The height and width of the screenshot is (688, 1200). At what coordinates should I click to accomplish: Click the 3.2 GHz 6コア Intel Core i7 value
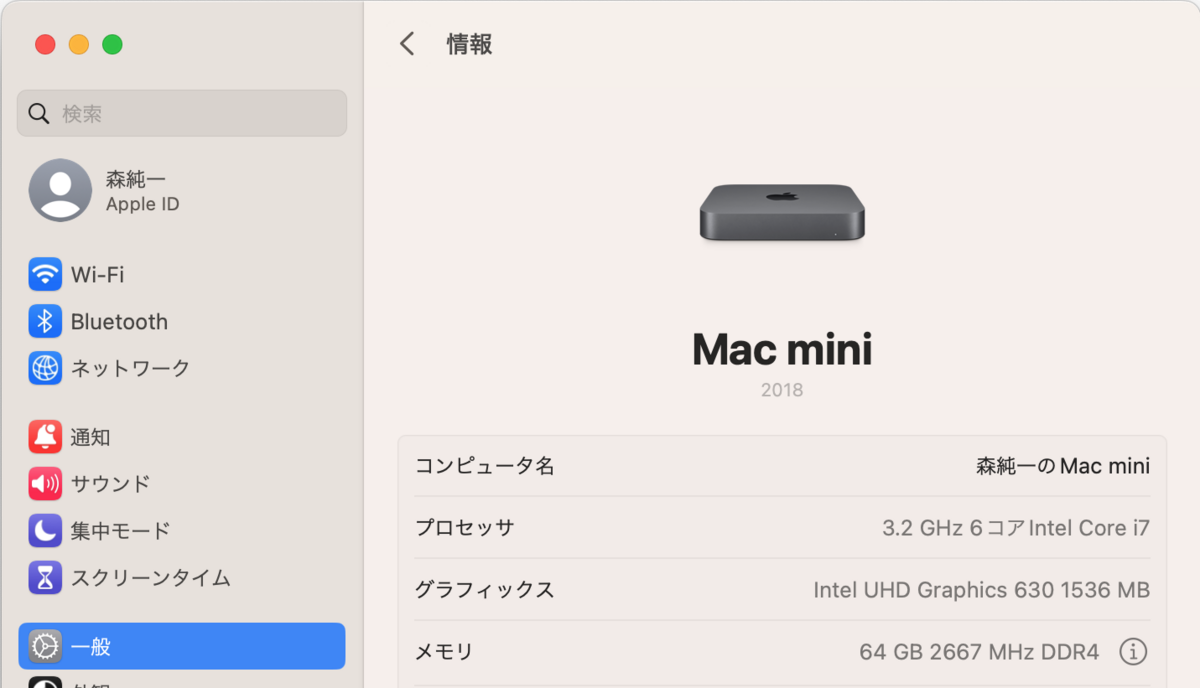click(x=1016, y=528)
